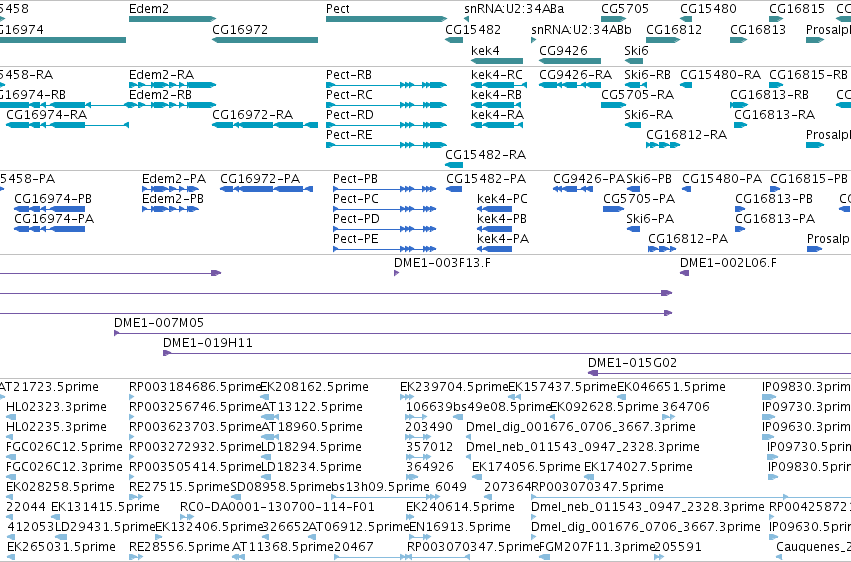
Task: Click the DME1-002L06.F BAC end
Action: (x=685, y=273)
